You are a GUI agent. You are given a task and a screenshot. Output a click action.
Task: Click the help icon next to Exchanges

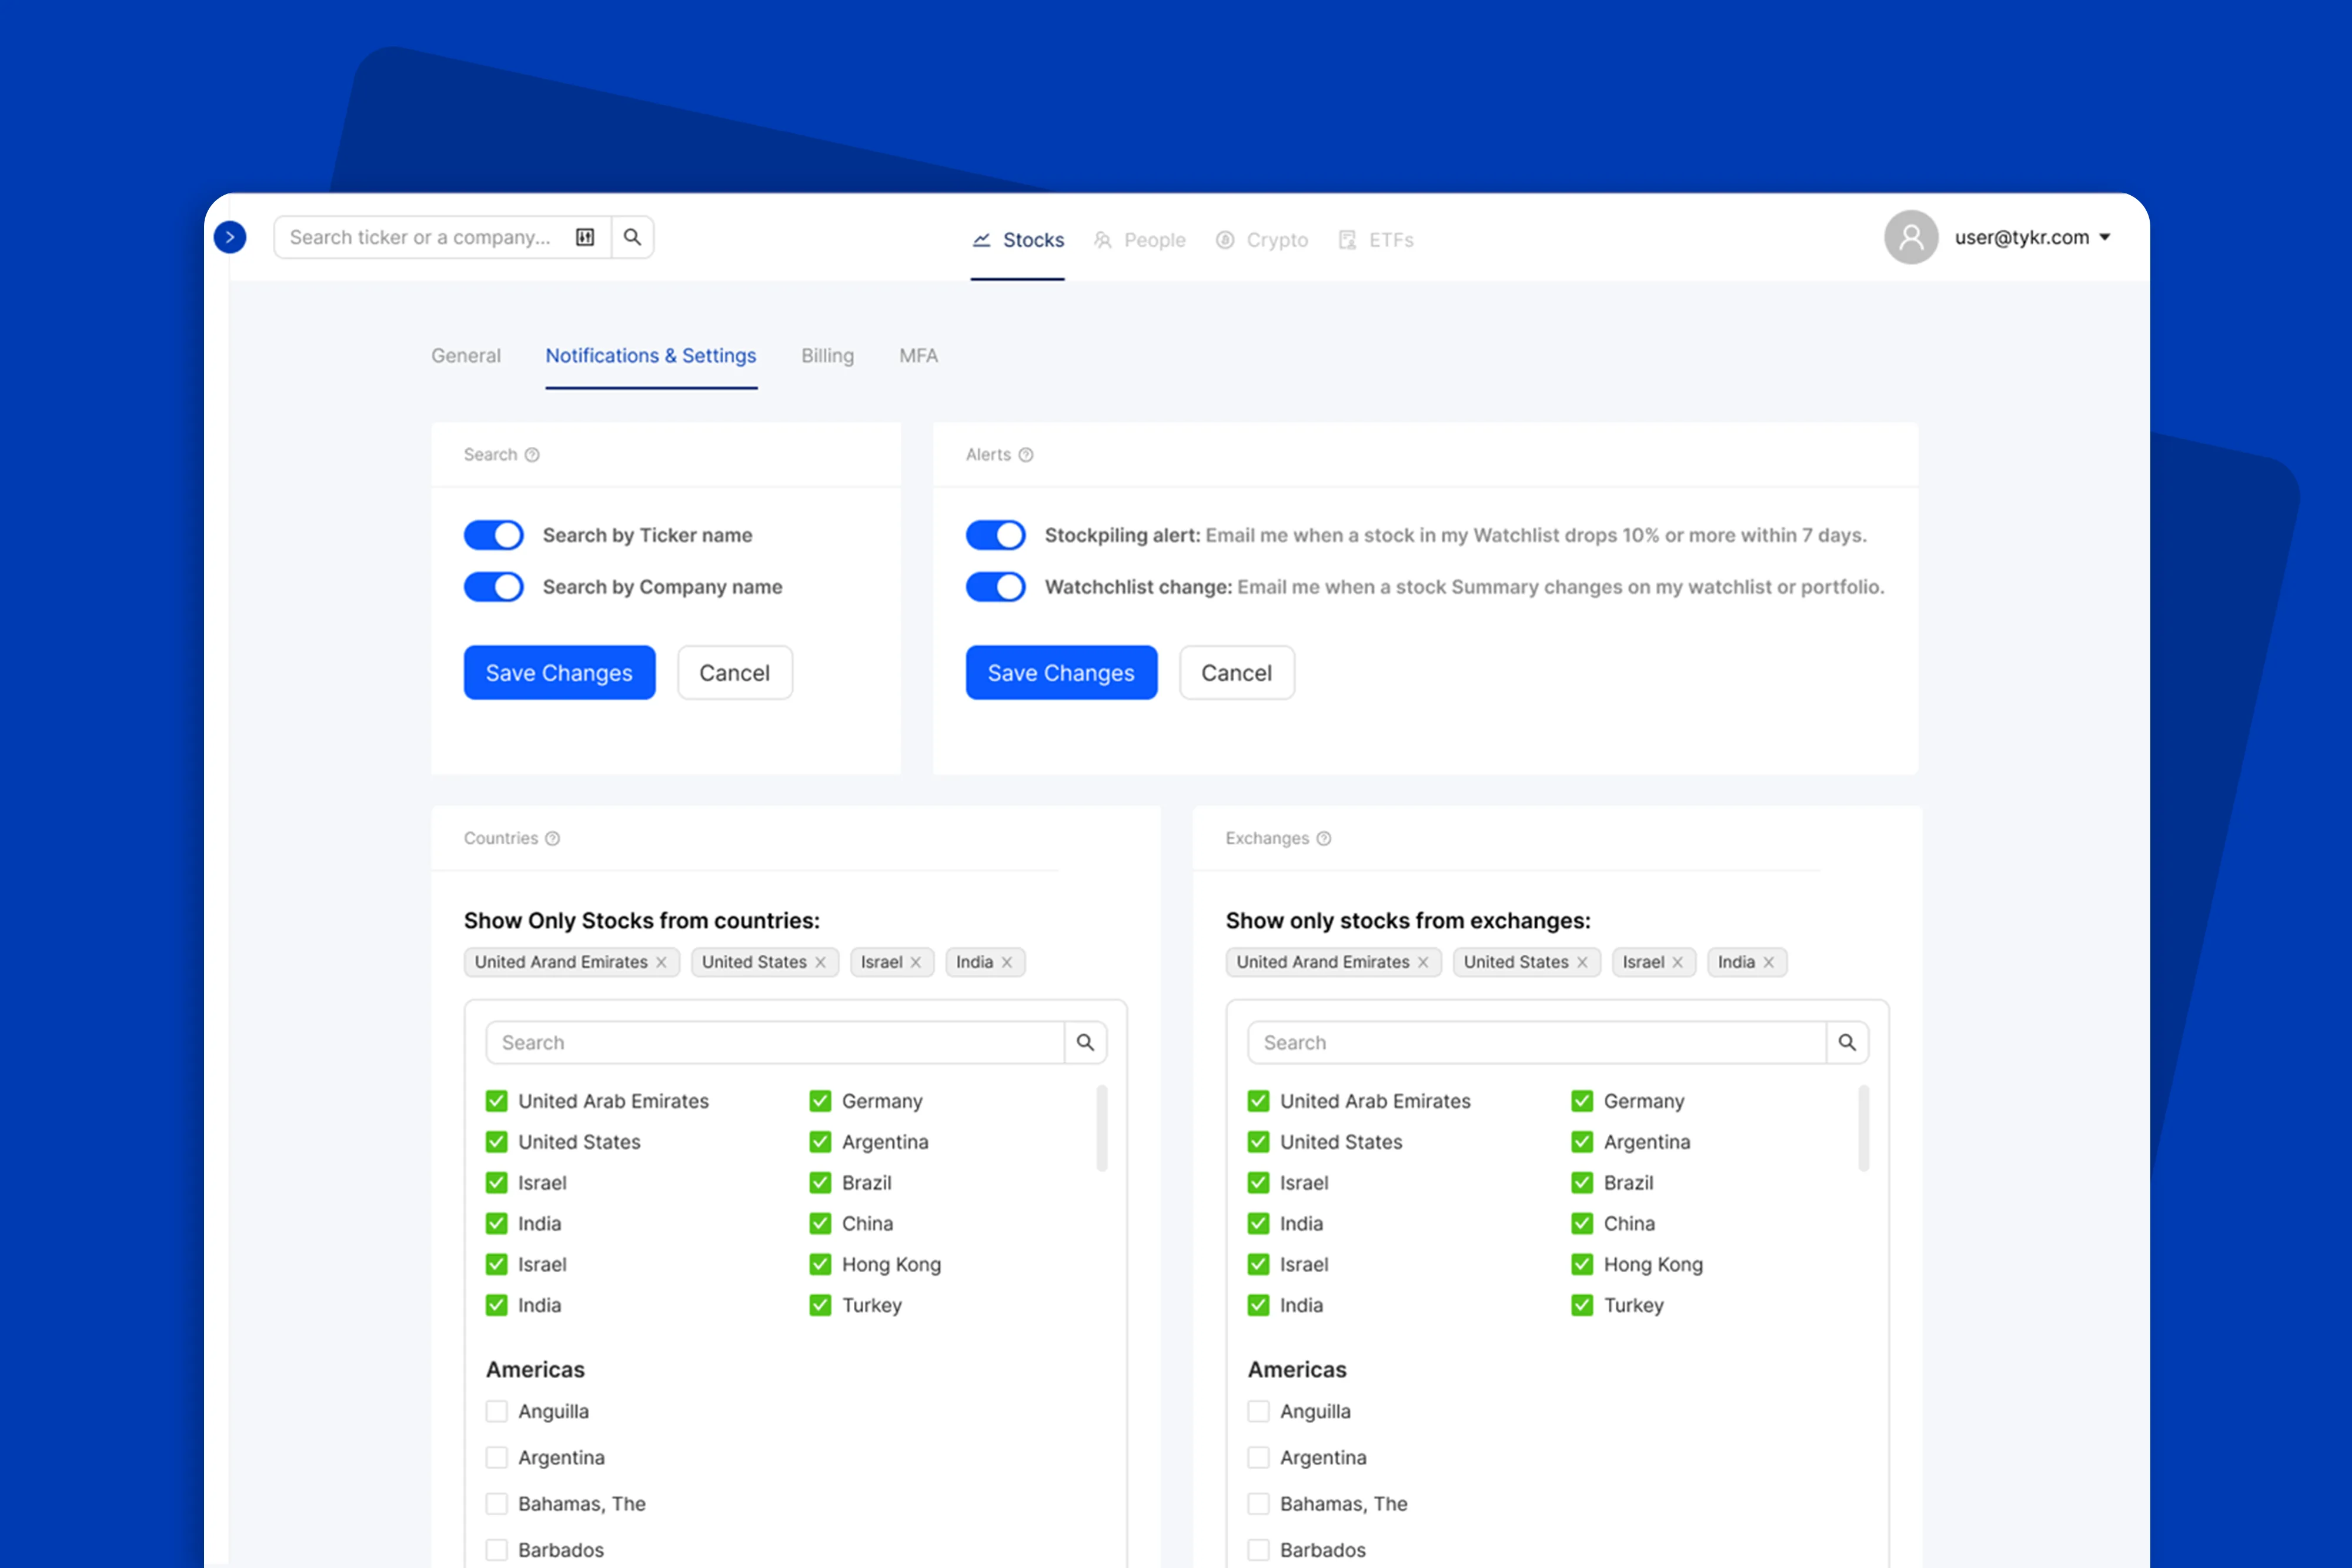point(1323,838)
